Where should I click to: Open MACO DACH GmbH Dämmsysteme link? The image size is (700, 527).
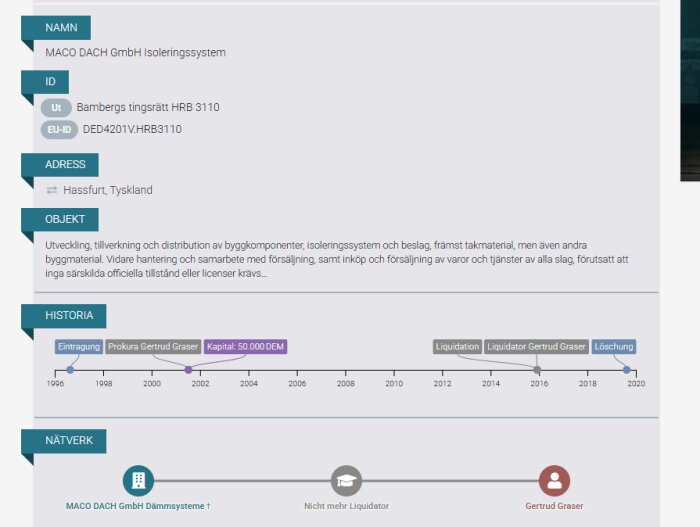pos(138,506)
